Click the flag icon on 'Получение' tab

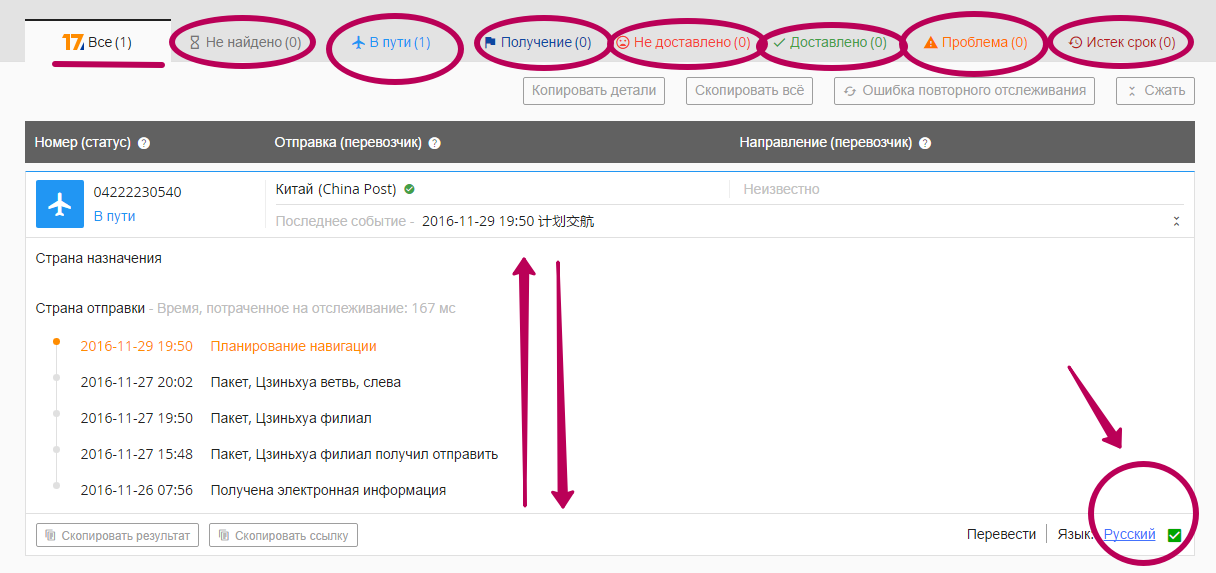[490, 43]
